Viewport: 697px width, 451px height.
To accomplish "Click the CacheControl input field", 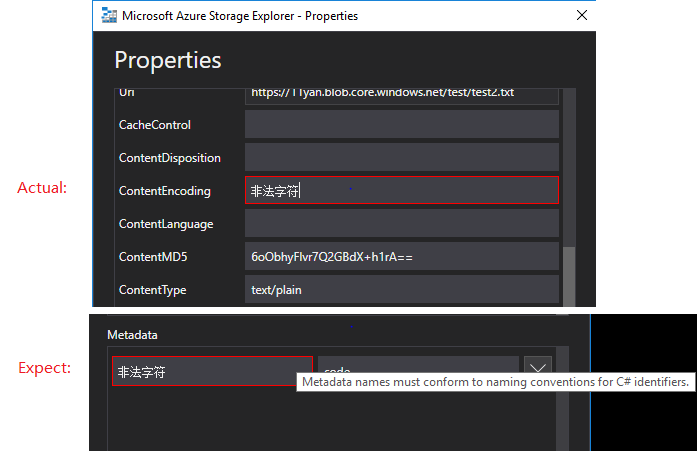I will [402, 124].
